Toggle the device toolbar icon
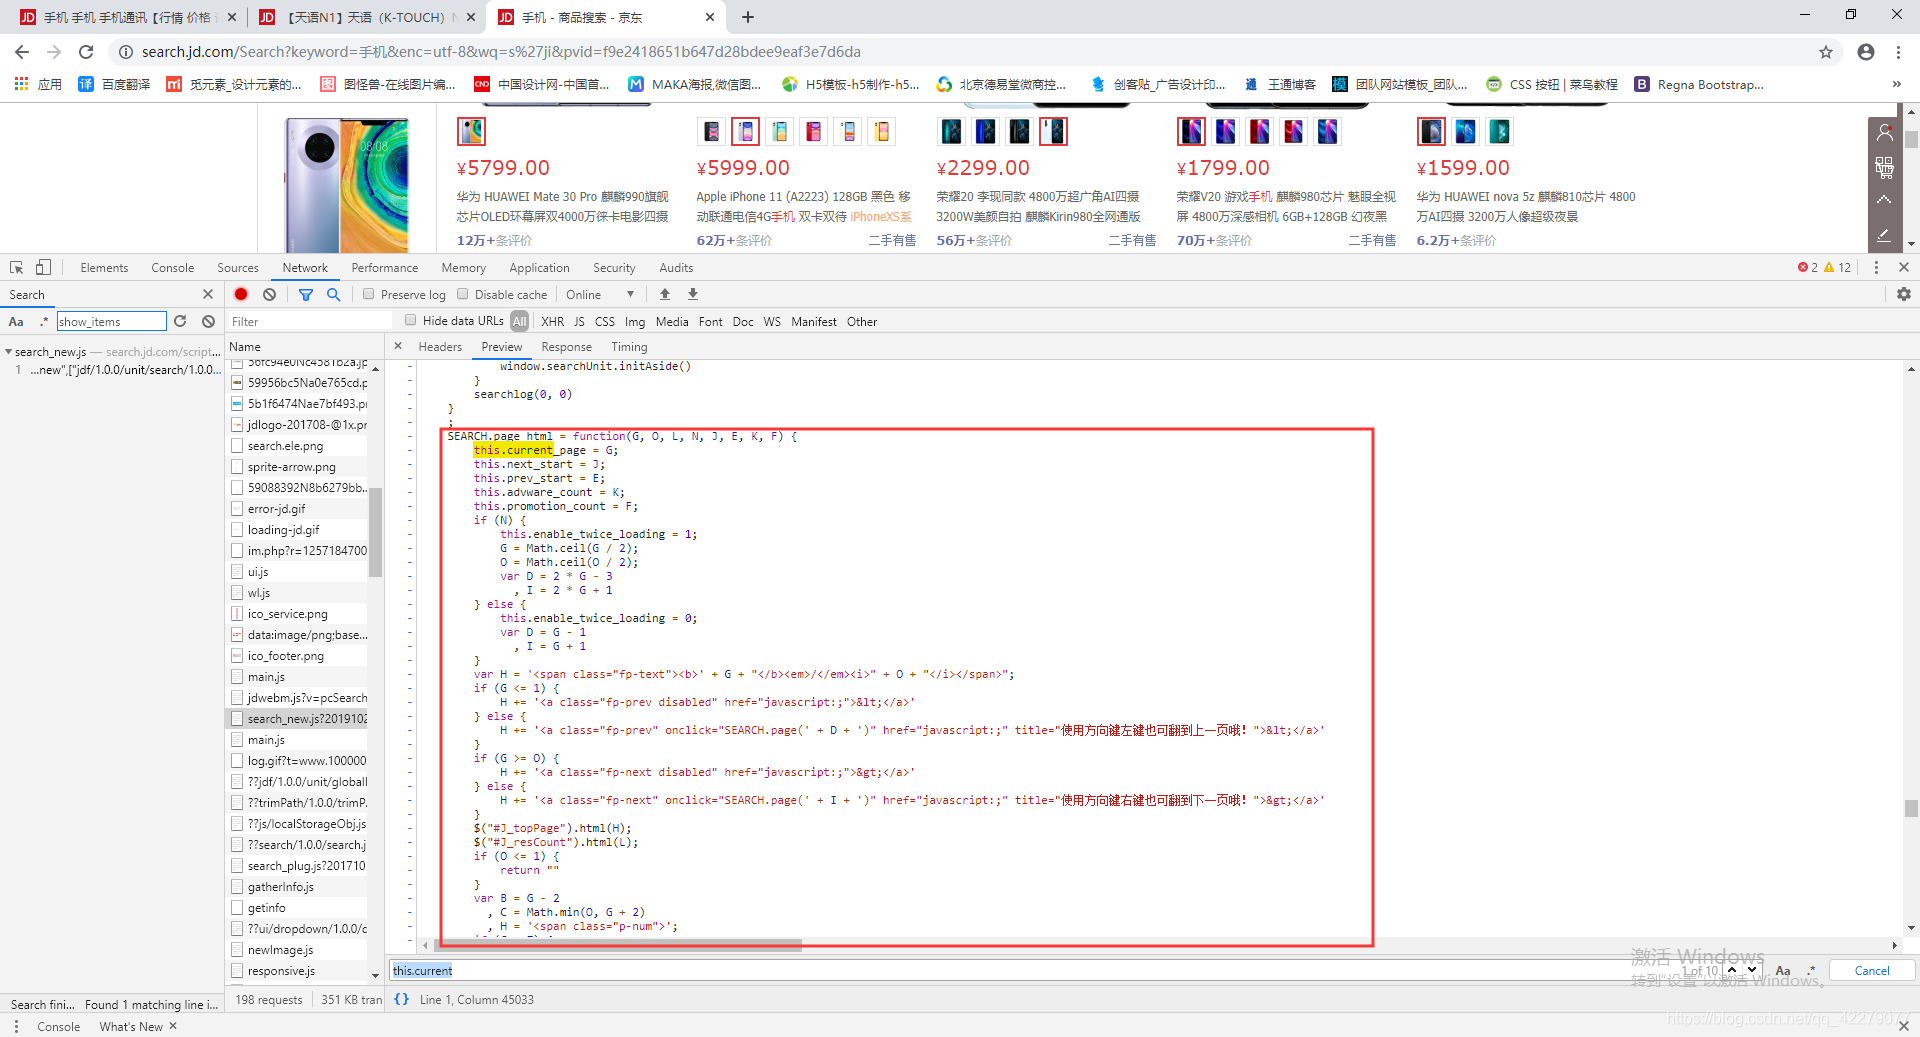This screenshot has height=1037, width=1920. [43, 268]
